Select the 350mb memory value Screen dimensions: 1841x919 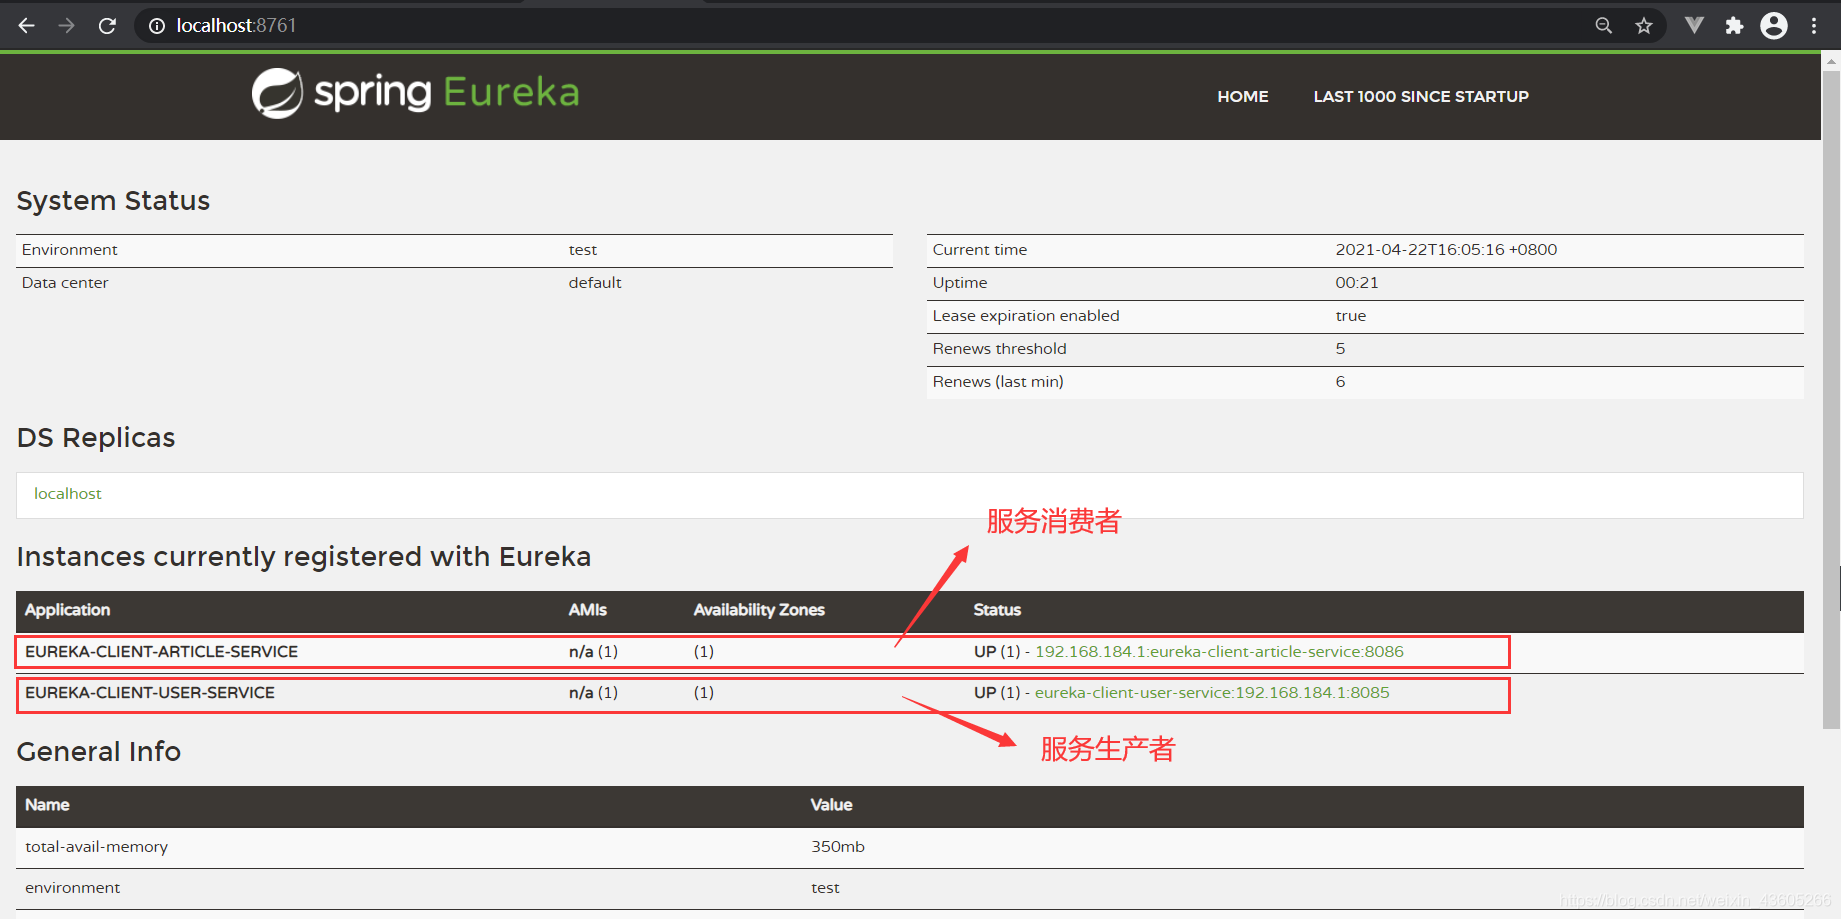pyautogui.click(x=838, y=847)
